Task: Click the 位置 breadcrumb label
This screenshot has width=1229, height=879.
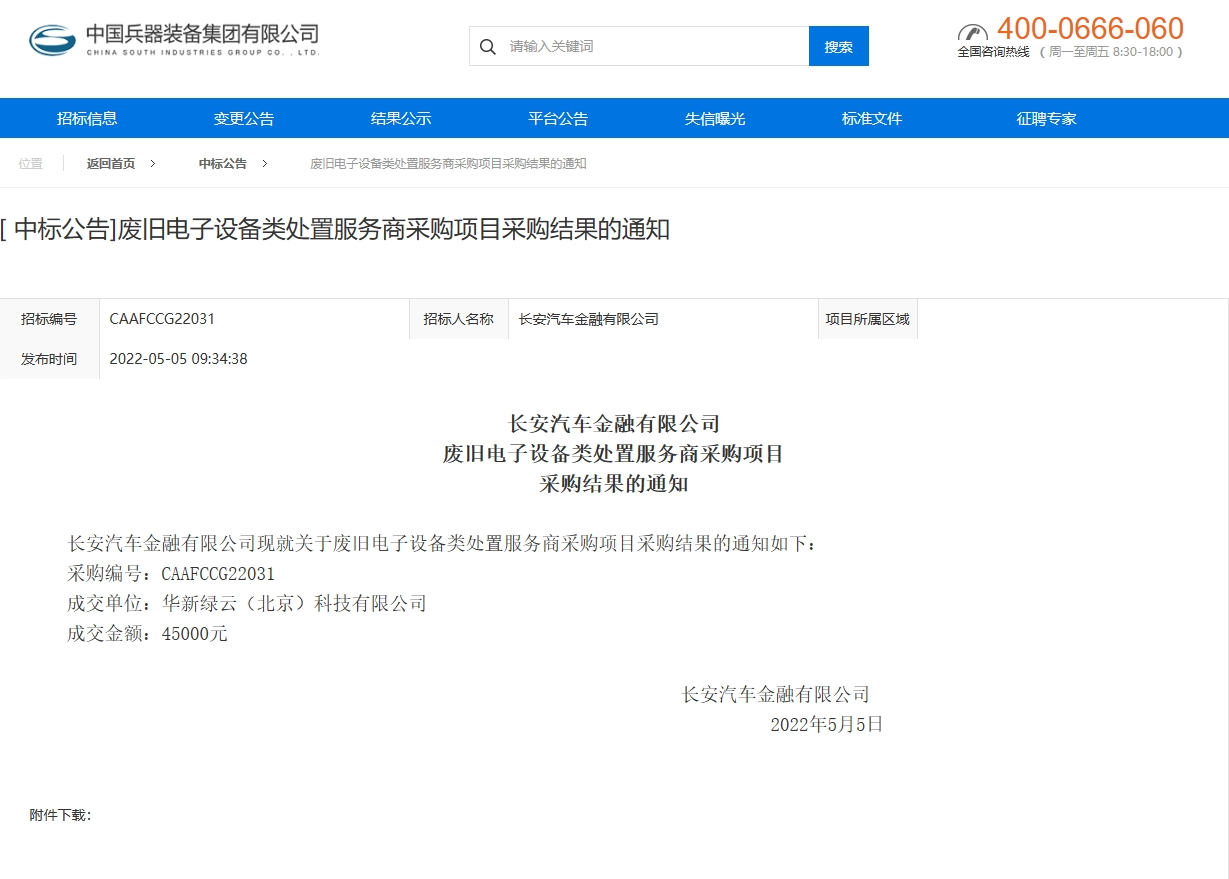Action: point(31,163)
